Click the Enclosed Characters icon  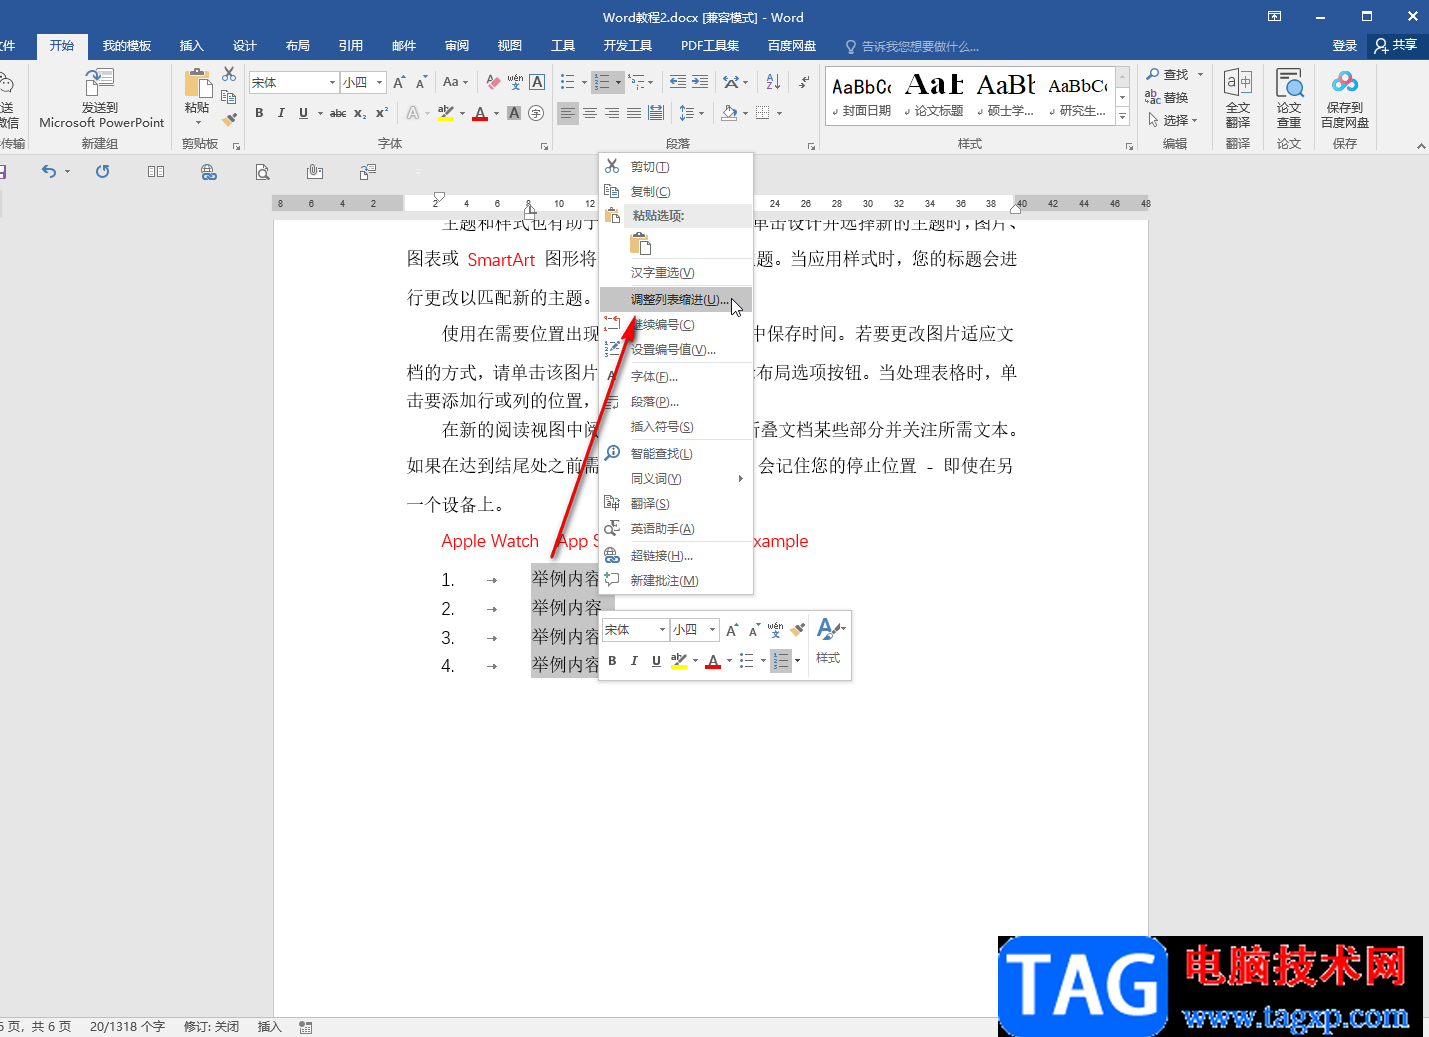(536, 113)
